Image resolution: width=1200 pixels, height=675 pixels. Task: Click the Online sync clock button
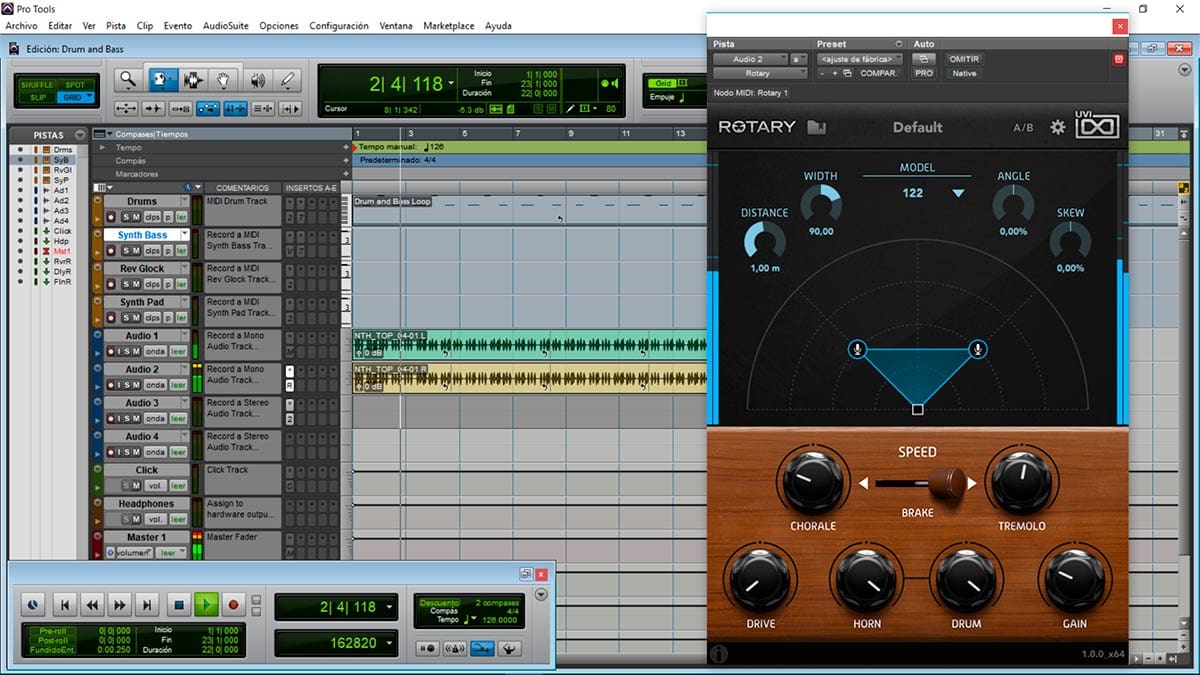tap(32, 604)
